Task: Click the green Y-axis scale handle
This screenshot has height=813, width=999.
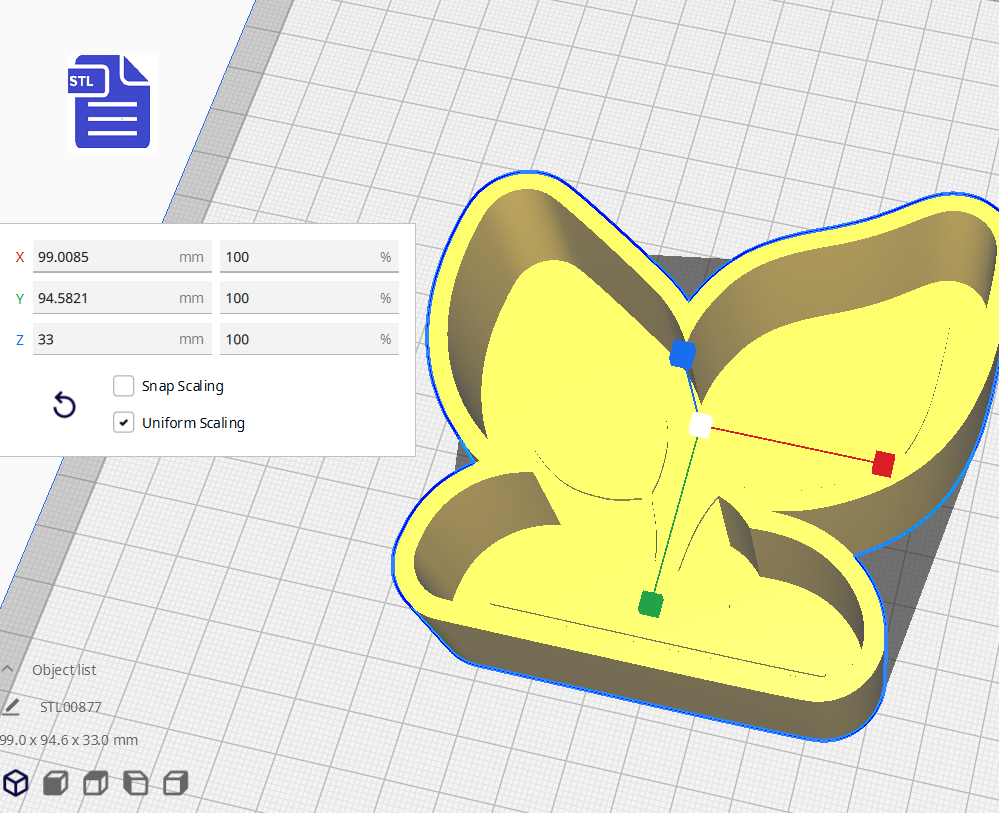Action: [x=650, y=603]
